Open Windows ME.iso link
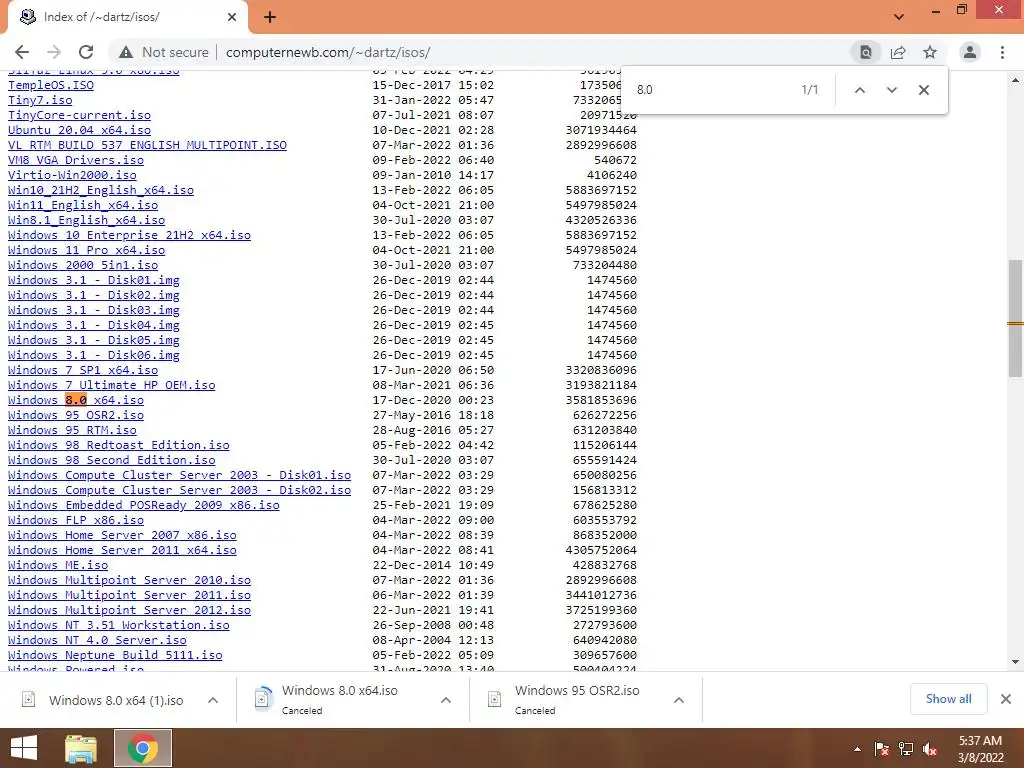The image size is (1024, 768). [58, 566]
